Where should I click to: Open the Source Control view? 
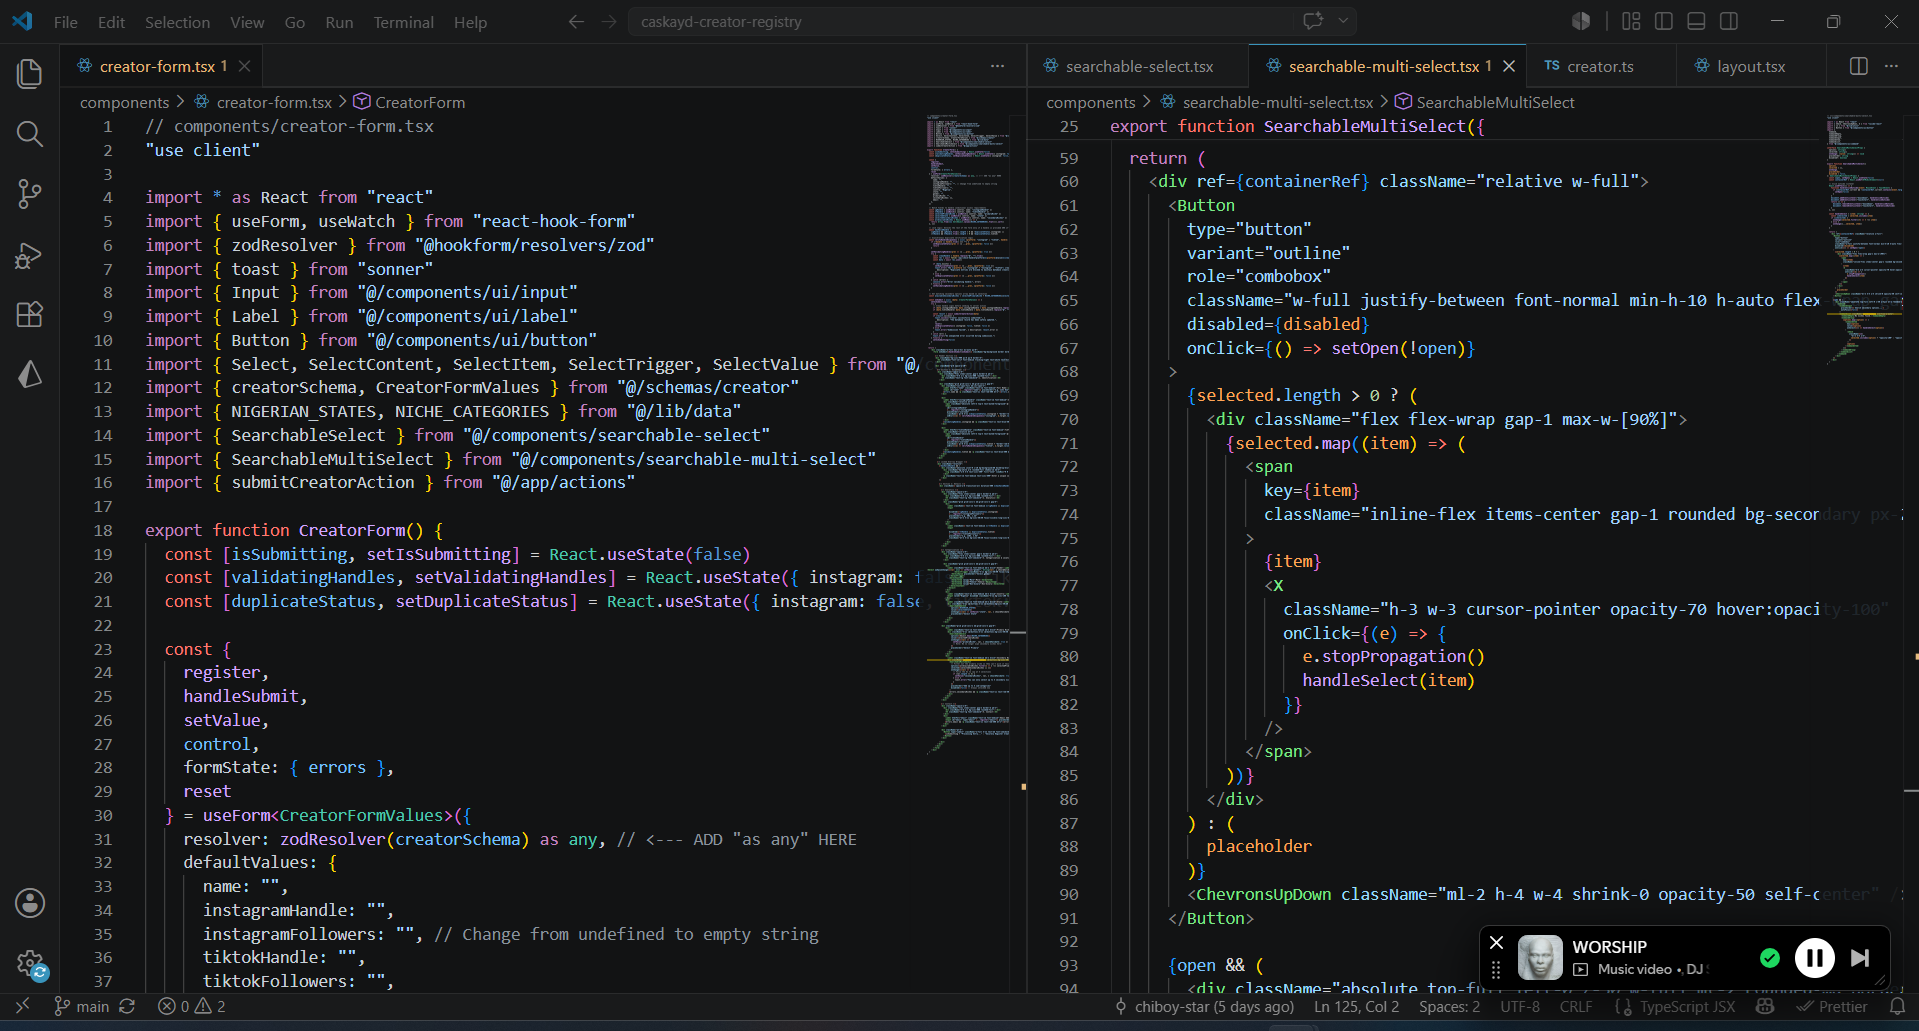(x=30, y=194)
